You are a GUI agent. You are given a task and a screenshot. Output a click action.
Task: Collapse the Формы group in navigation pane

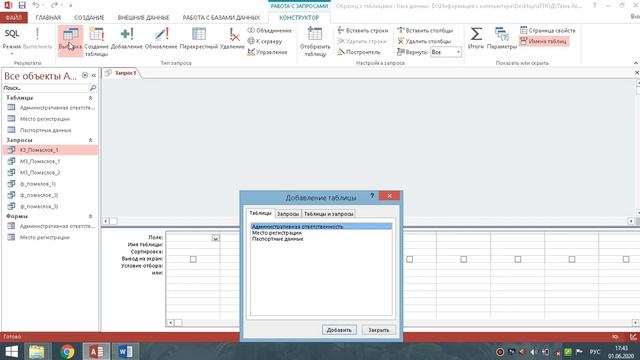coord(90,216)
